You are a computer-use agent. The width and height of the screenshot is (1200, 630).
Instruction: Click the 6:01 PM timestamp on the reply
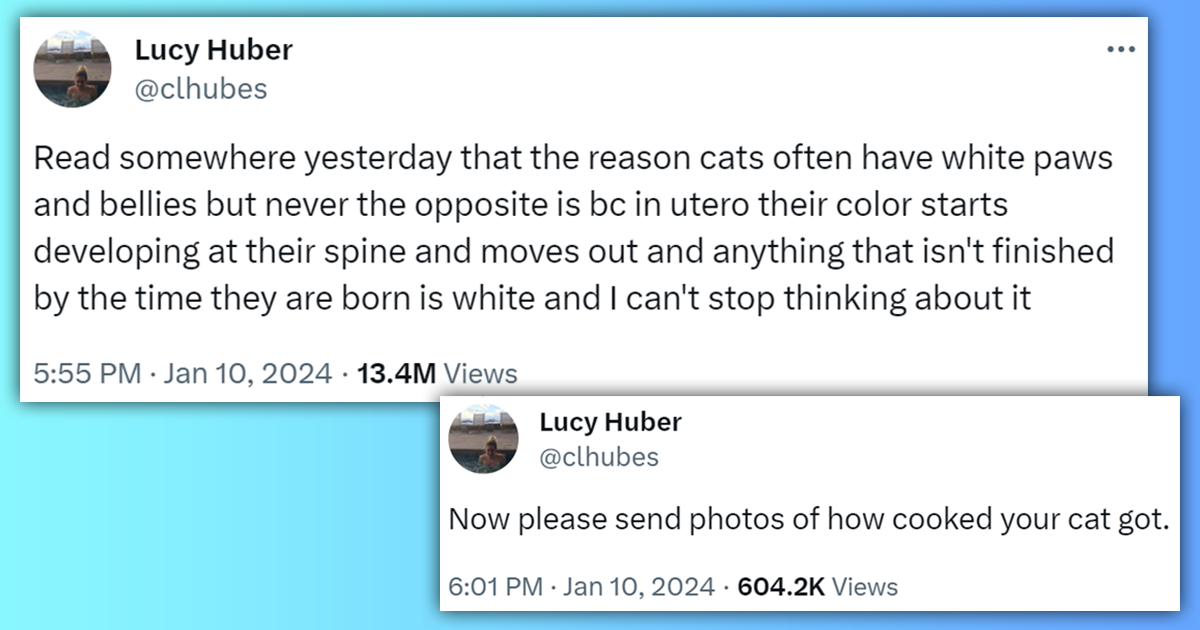pyautogui.click(x=493, y=588)
